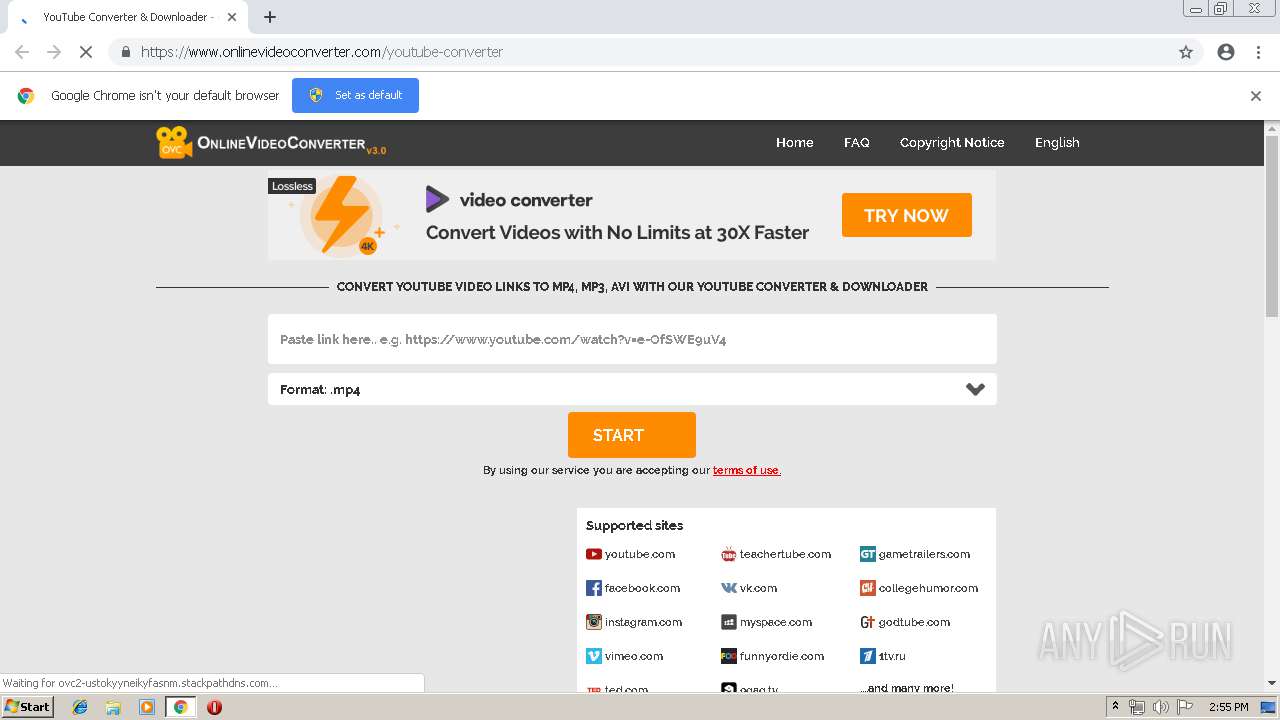Bookmark this page with the star icon

1186,52
